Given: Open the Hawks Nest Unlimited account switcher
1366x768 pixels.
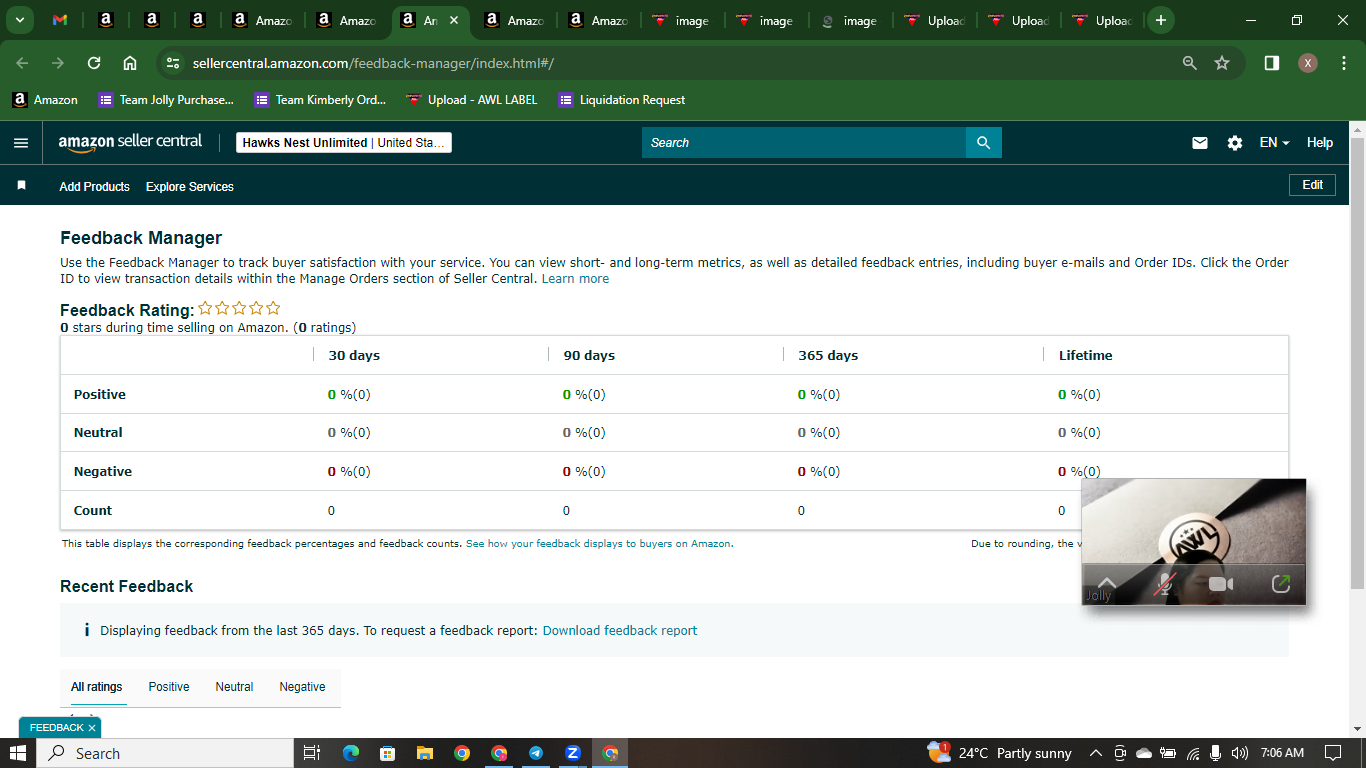Looking at the screenshot, I should 344,143.
